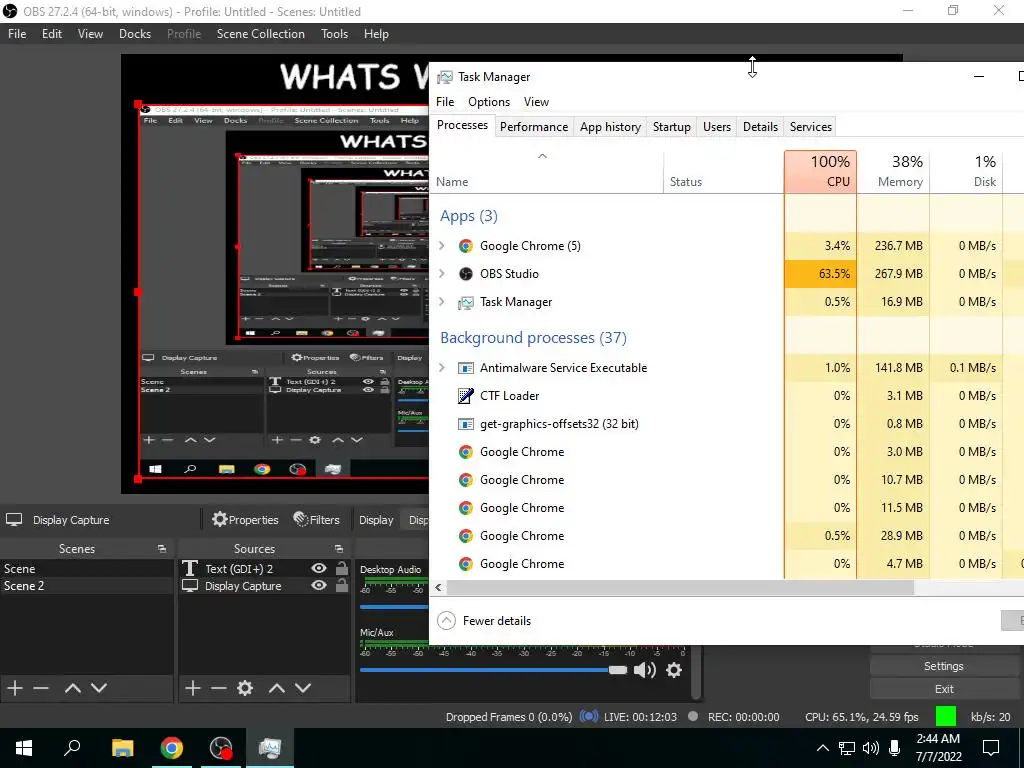The image size is (1024, 768).
Task: Toggle visibility of Display Capture source
Action: point(319,585)
